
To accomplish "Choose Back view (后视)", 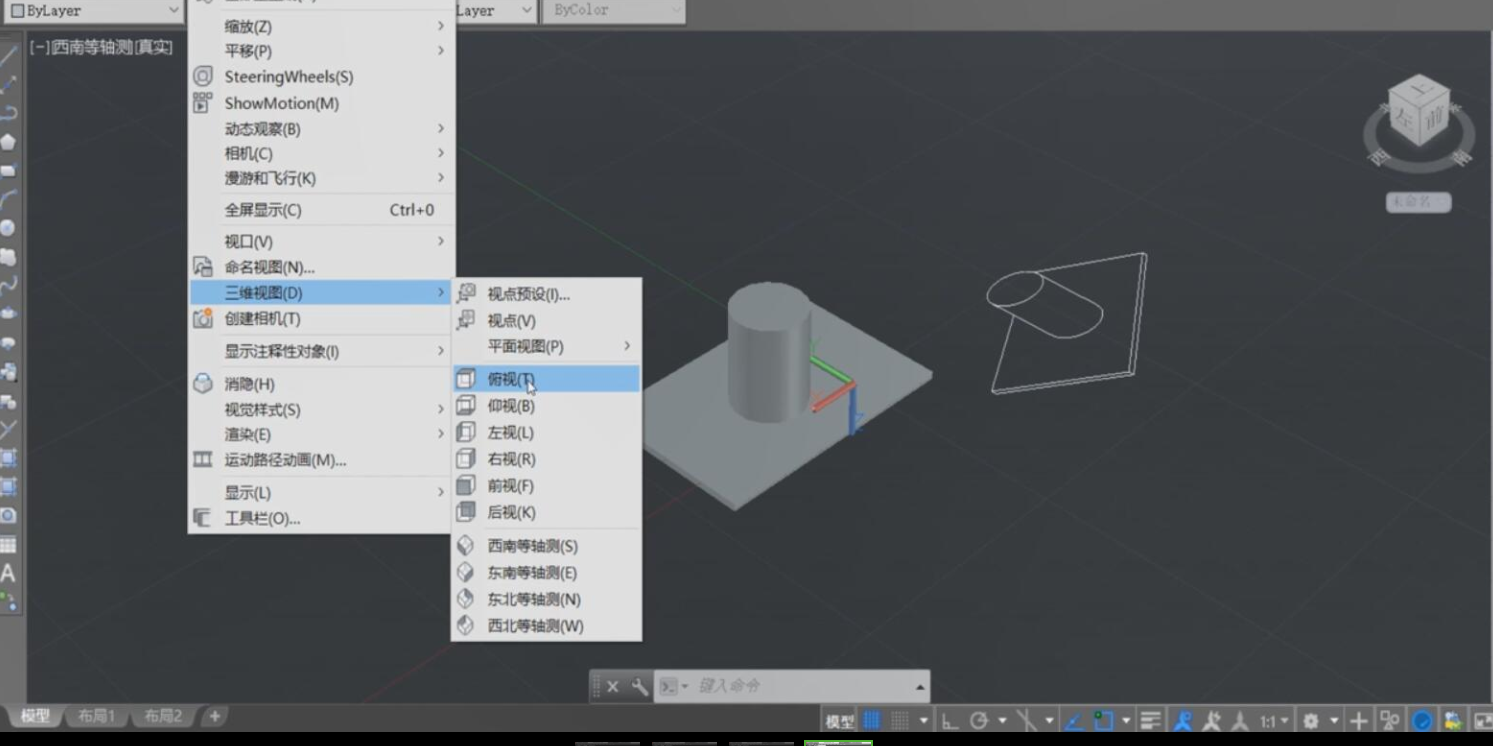I will point(546,512).
